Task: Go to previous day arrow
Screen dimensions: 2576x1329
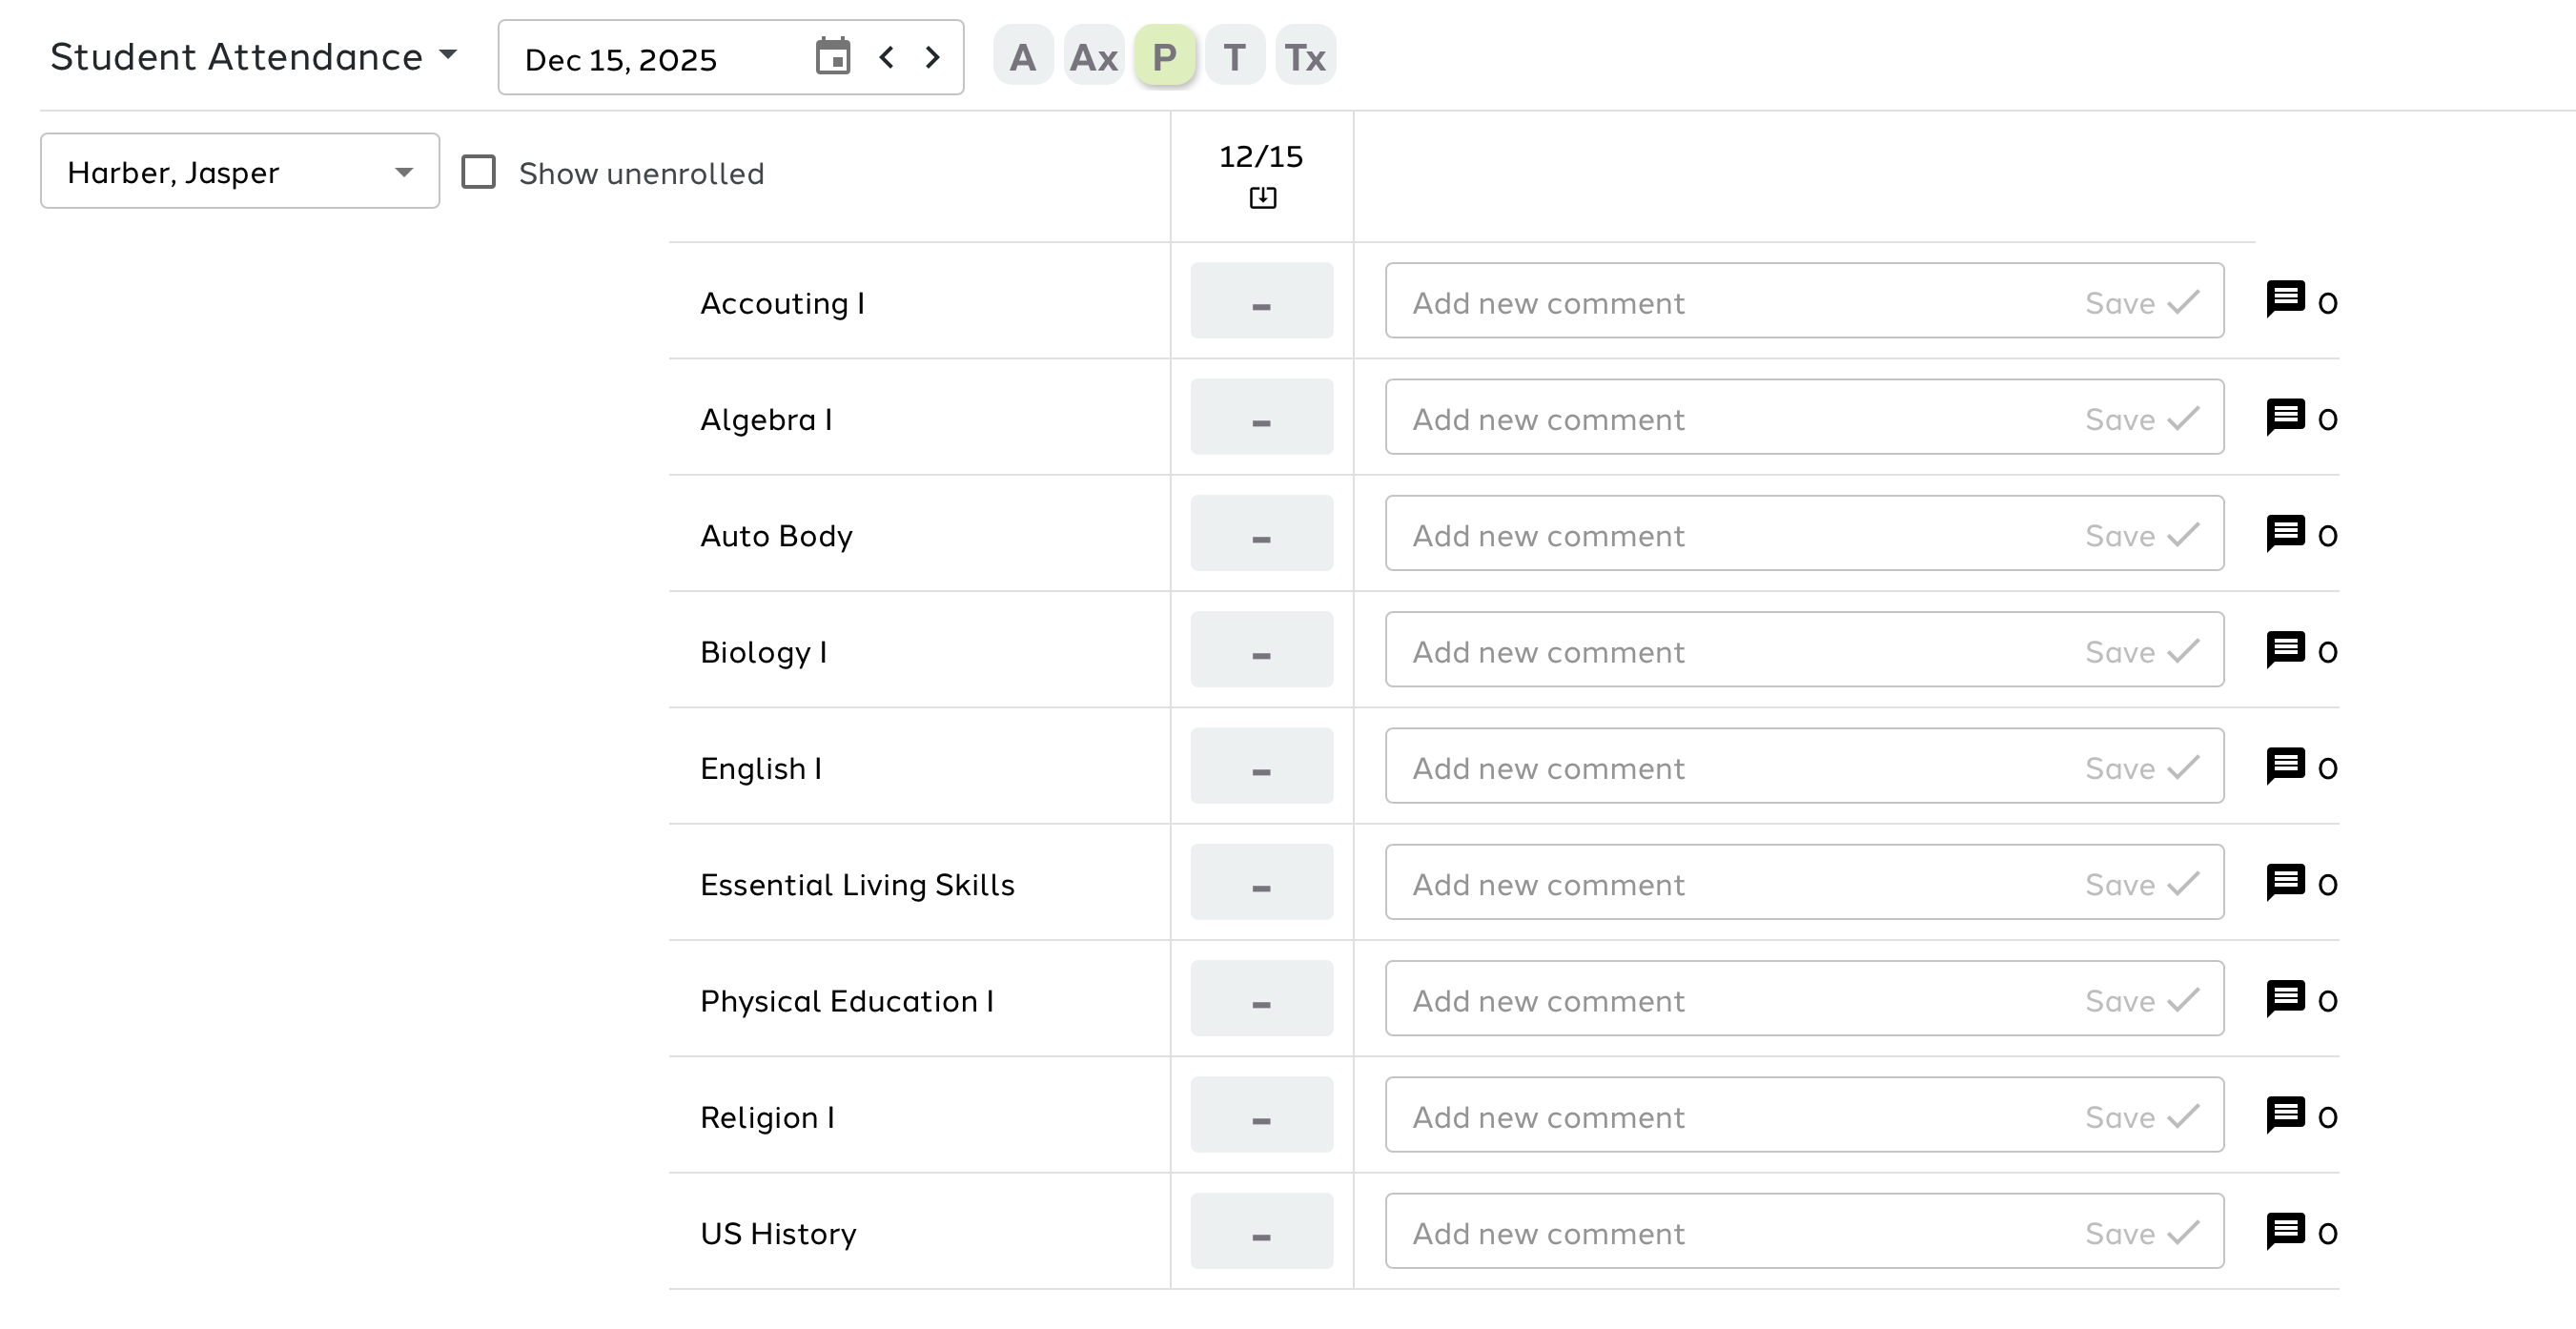Action: pyautogui.click(x=886, y=57)
